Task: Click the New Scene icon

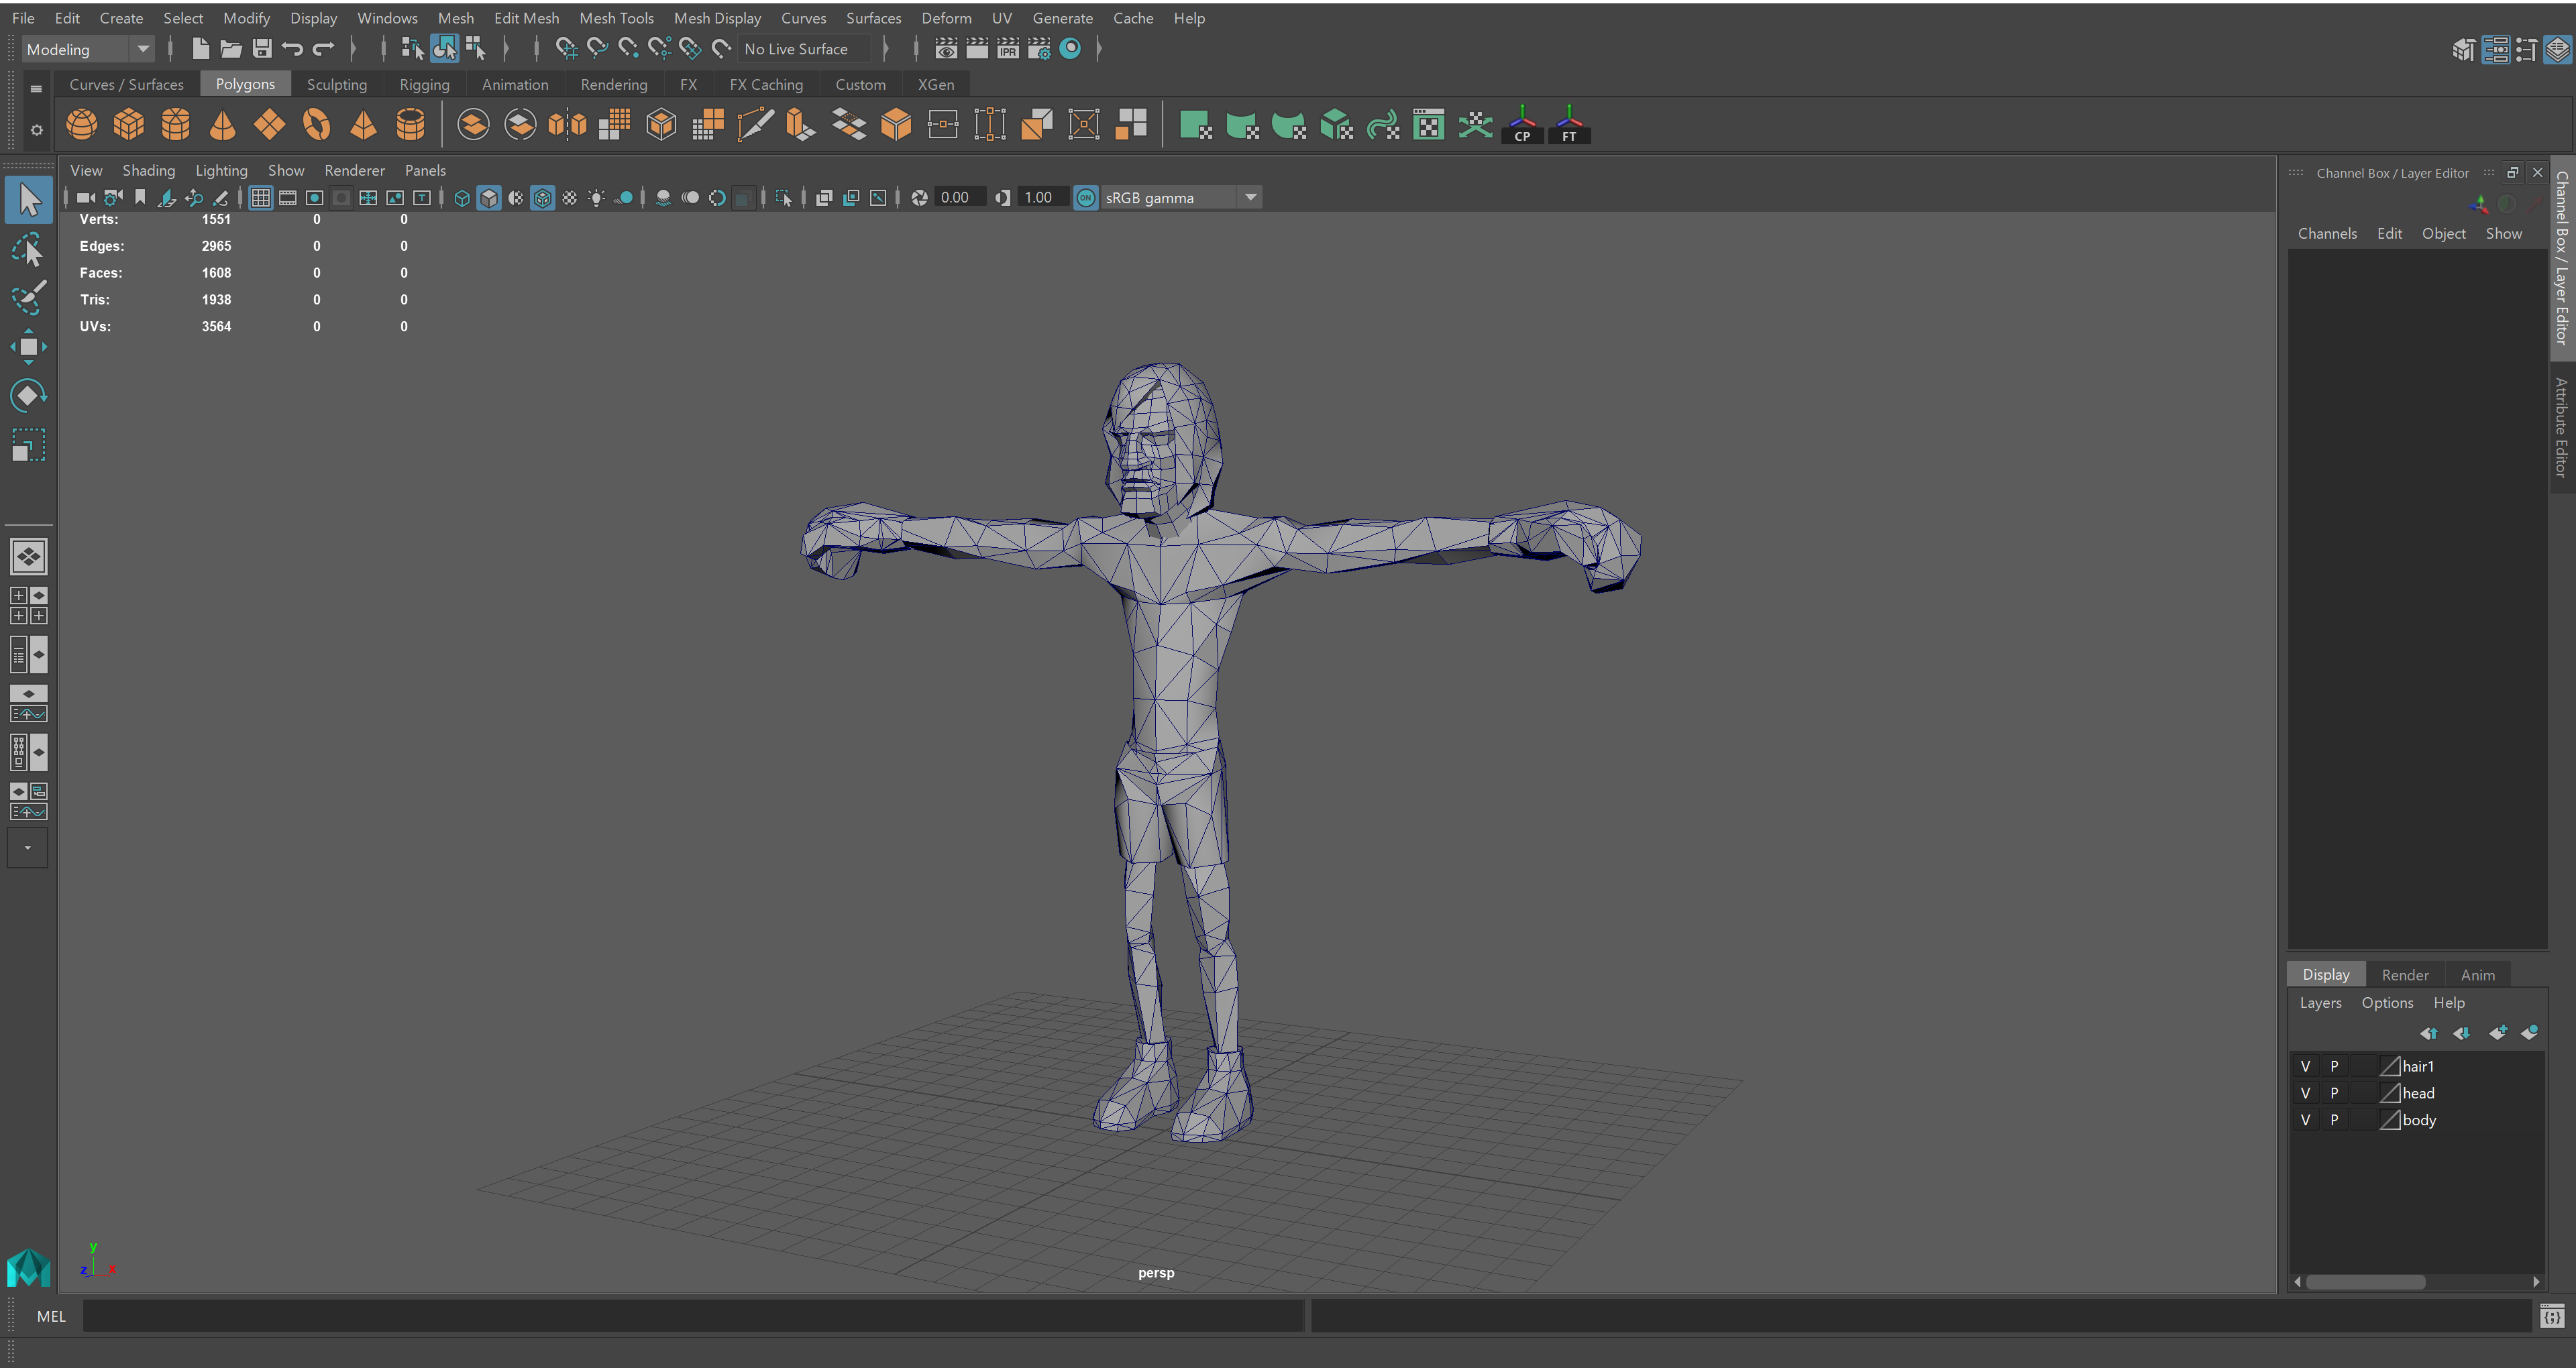Action: 200,48
